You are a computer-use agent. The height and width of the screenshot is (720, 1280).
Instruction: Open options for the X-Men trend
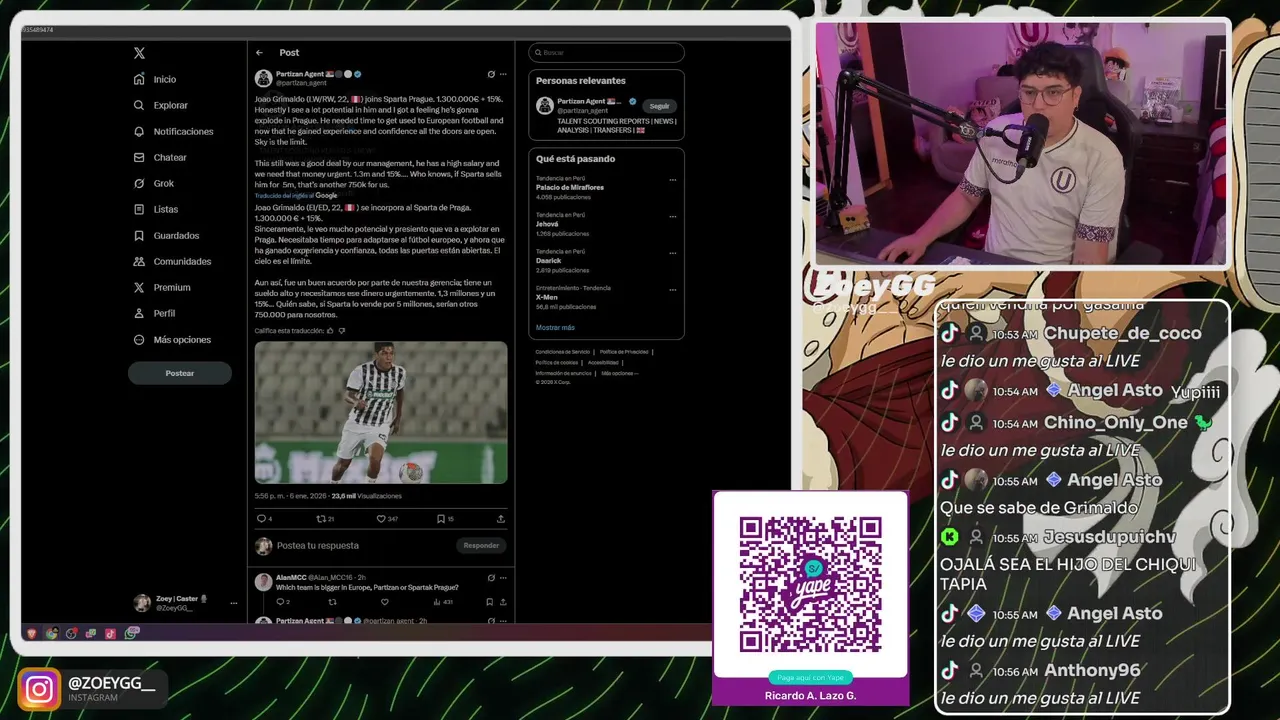pos(672,290)
